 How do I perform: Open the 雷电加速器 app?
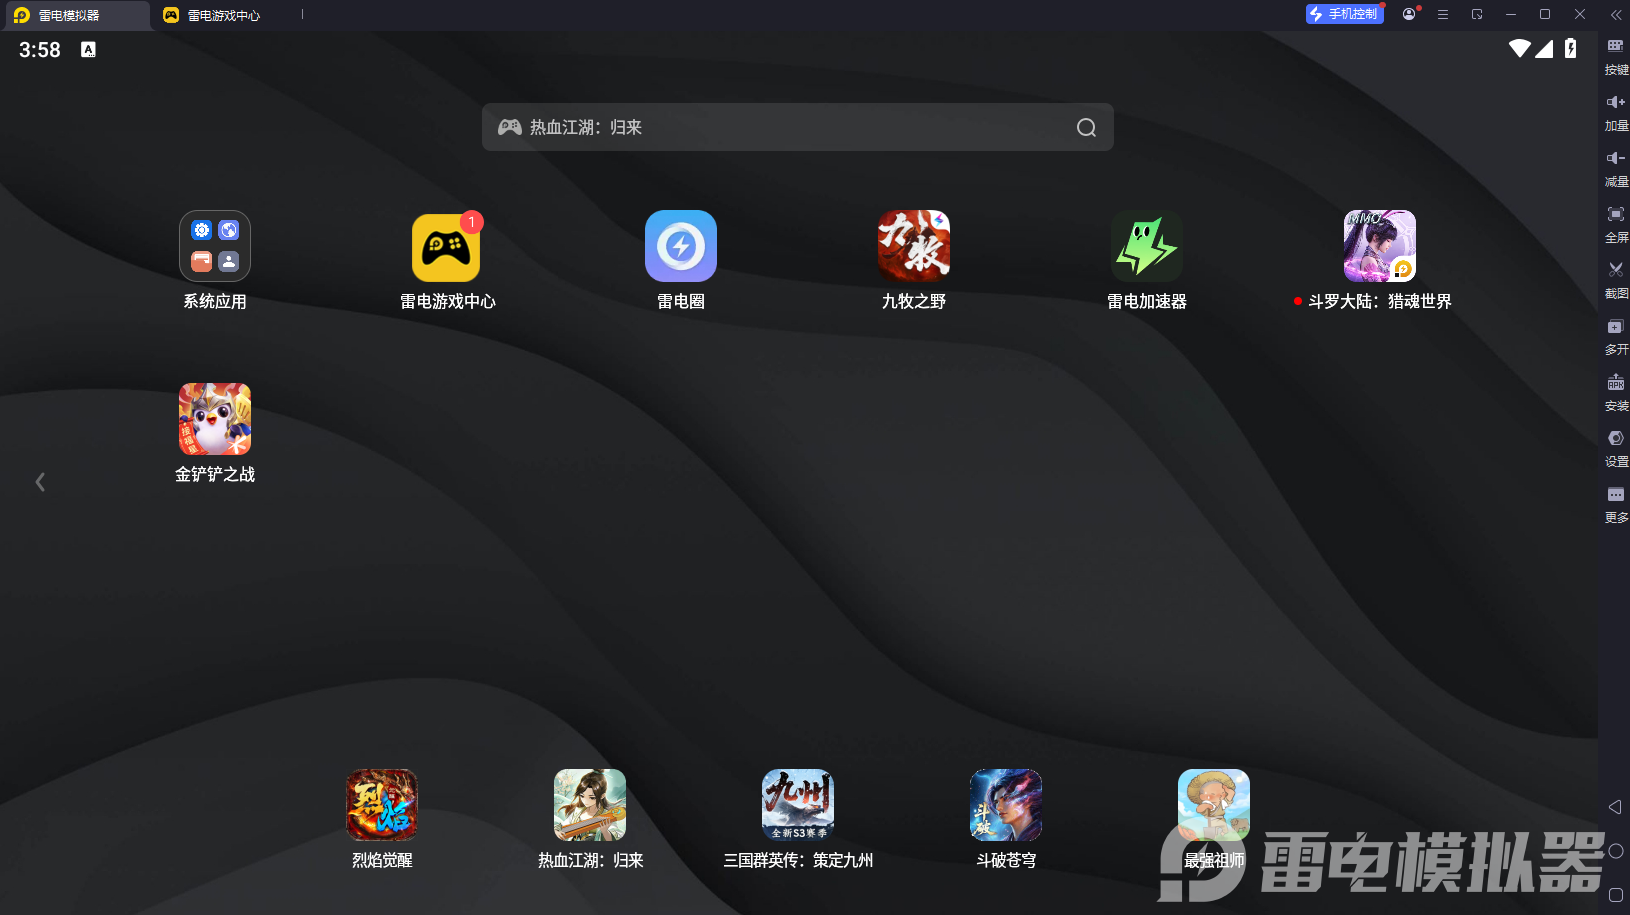(1147, 246)
